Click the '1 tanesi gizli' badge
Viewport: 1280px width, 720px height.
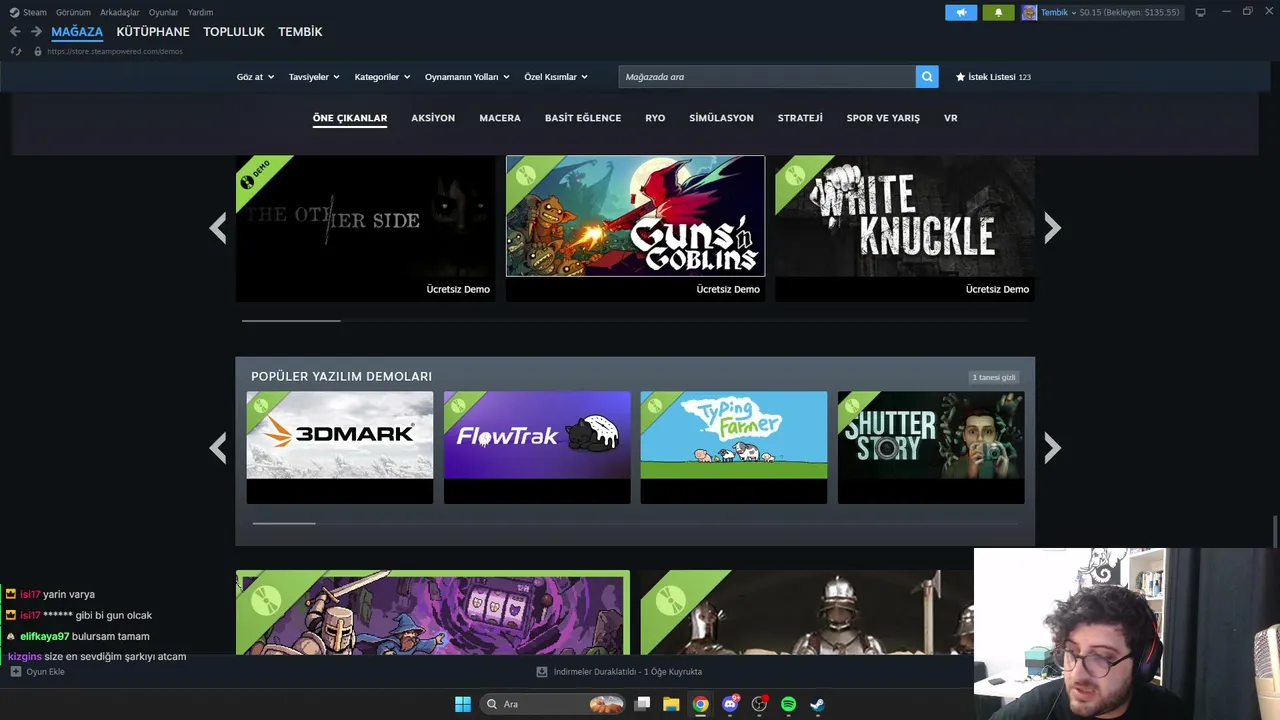click(994, 377)
